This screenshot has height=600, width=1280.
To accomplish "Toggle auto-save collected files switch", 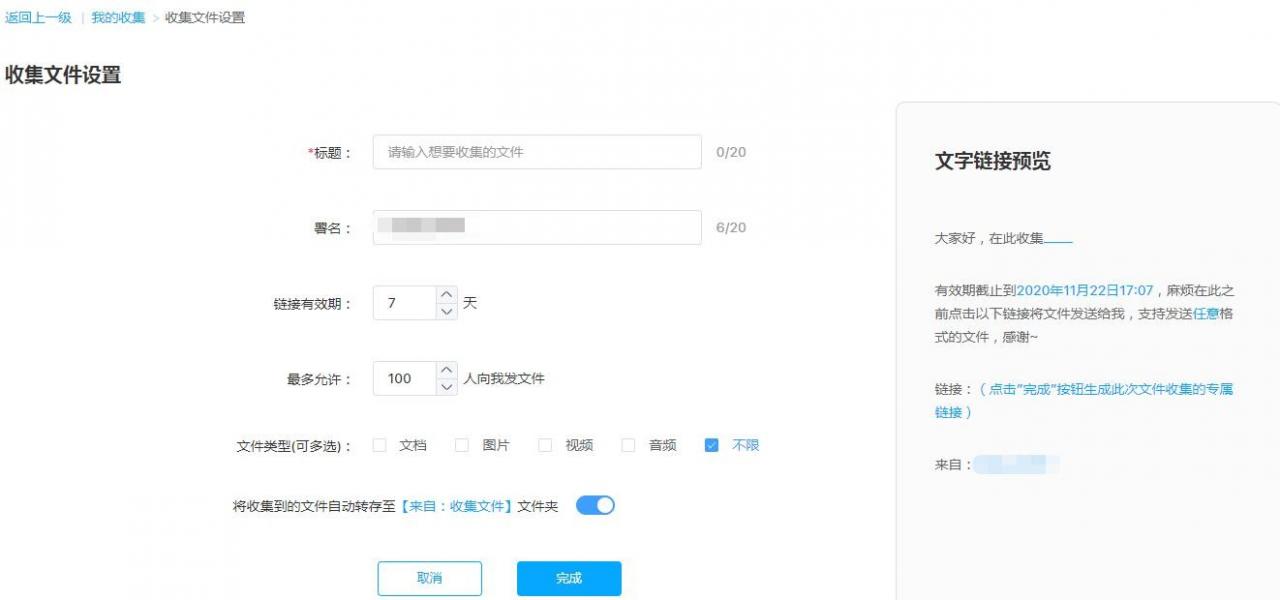I will [595, 506].
